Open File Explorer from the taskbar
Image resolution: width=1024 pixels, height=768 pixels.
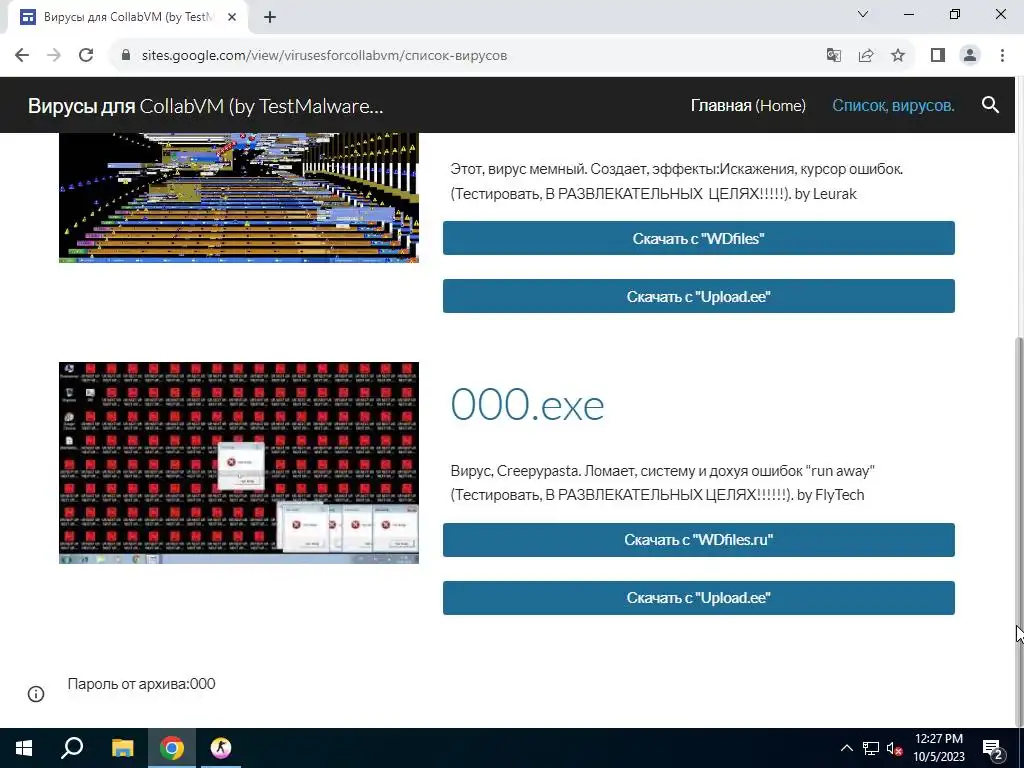coord(122,748)
